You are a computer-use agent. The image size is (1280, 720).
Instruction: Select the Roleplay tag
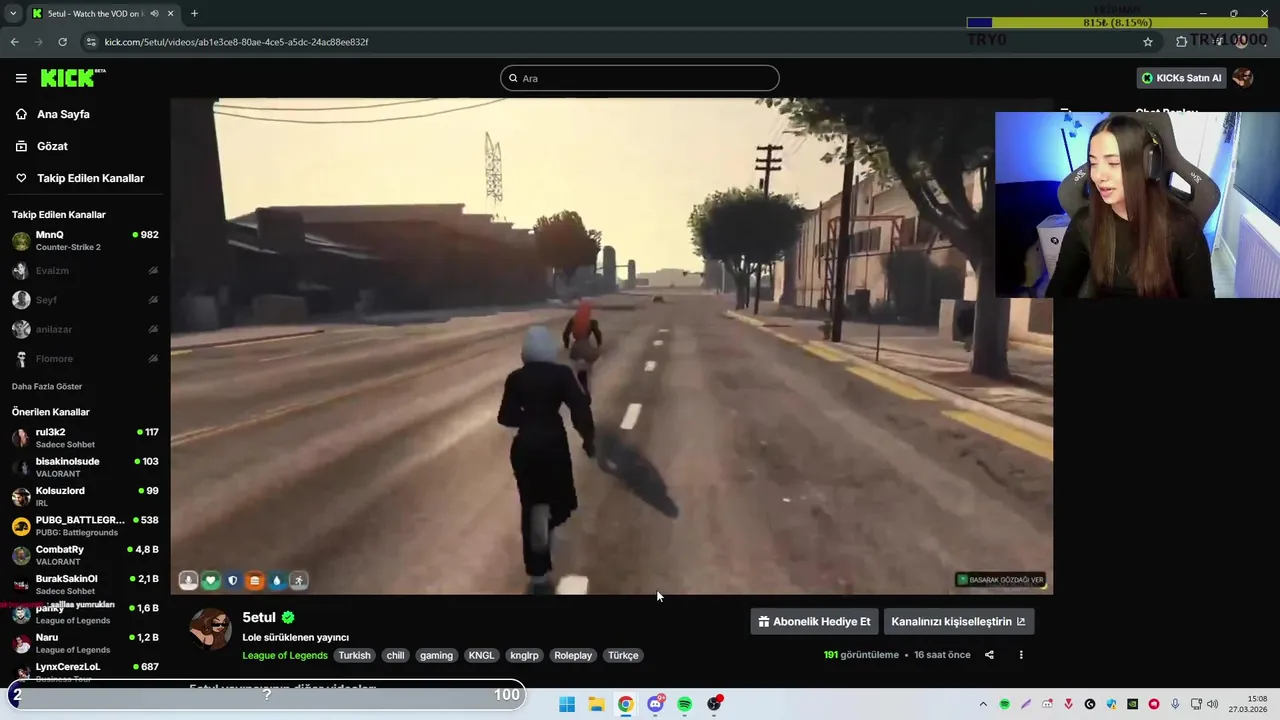pos(573,655)
